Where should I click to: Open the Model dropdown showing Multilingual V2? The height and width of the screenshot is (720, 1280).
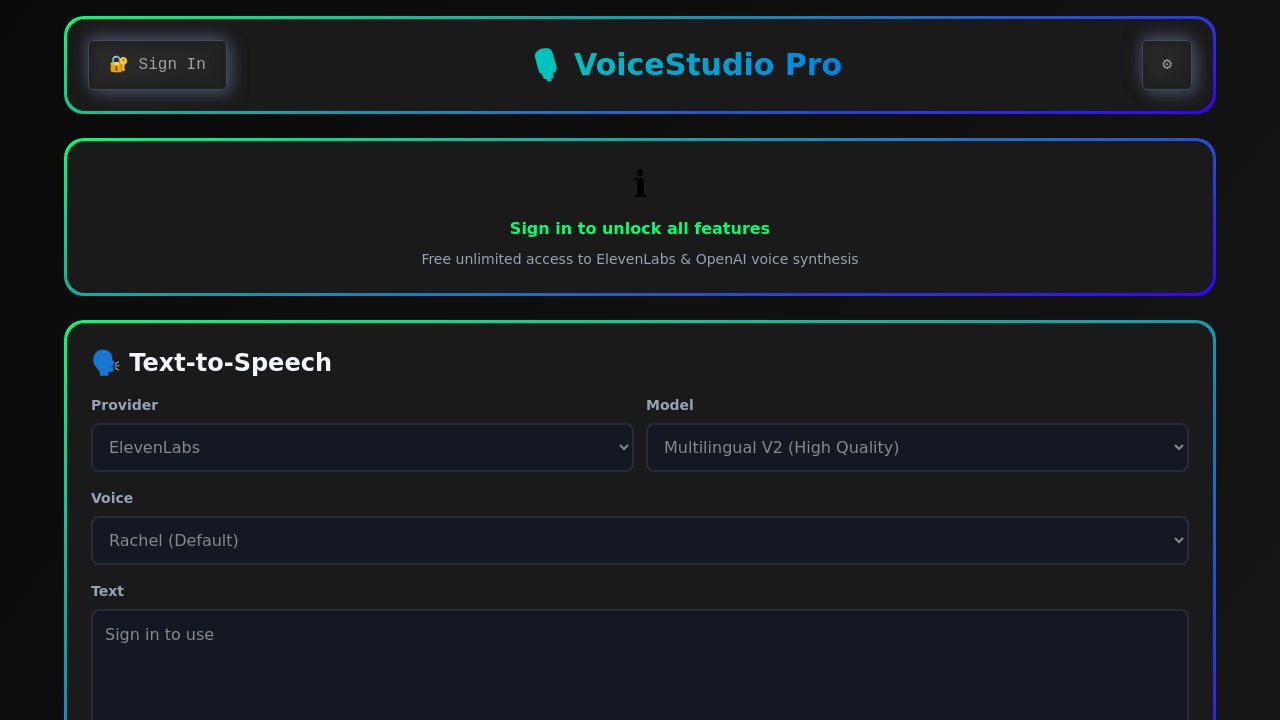[x=917, y=447]
